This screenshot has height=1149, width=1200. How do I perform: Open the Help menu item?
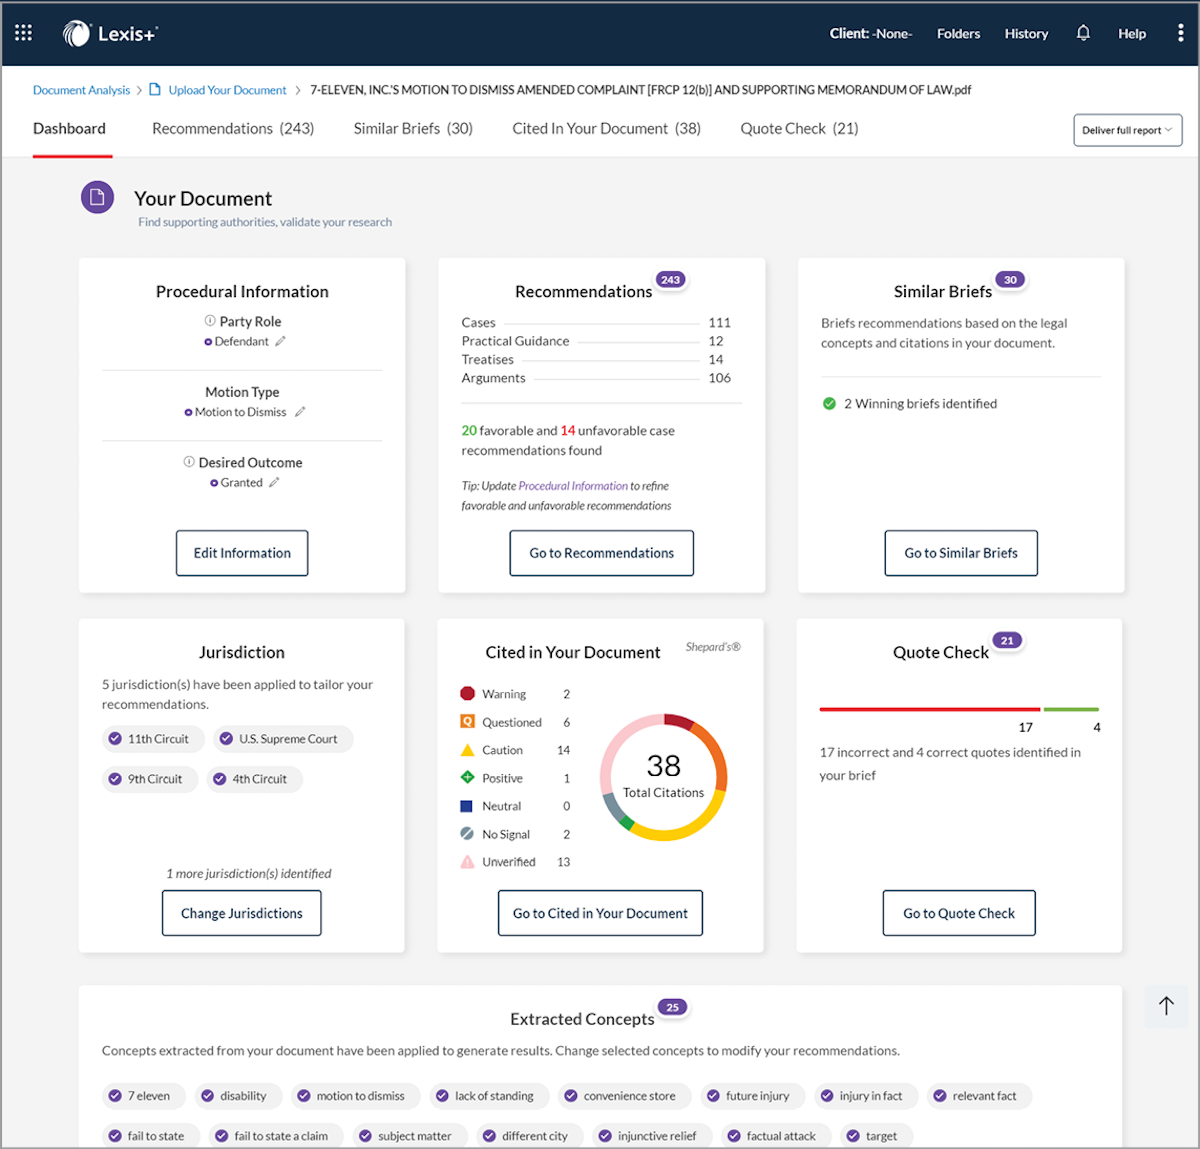point(1132,33)
